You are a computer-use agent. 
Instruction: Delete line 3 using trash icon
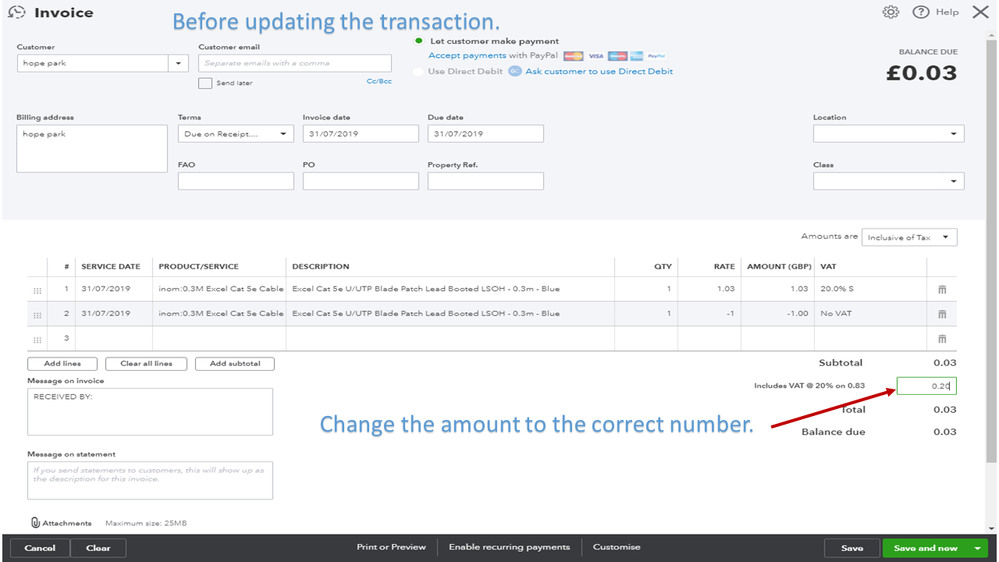tap(942, 339)
